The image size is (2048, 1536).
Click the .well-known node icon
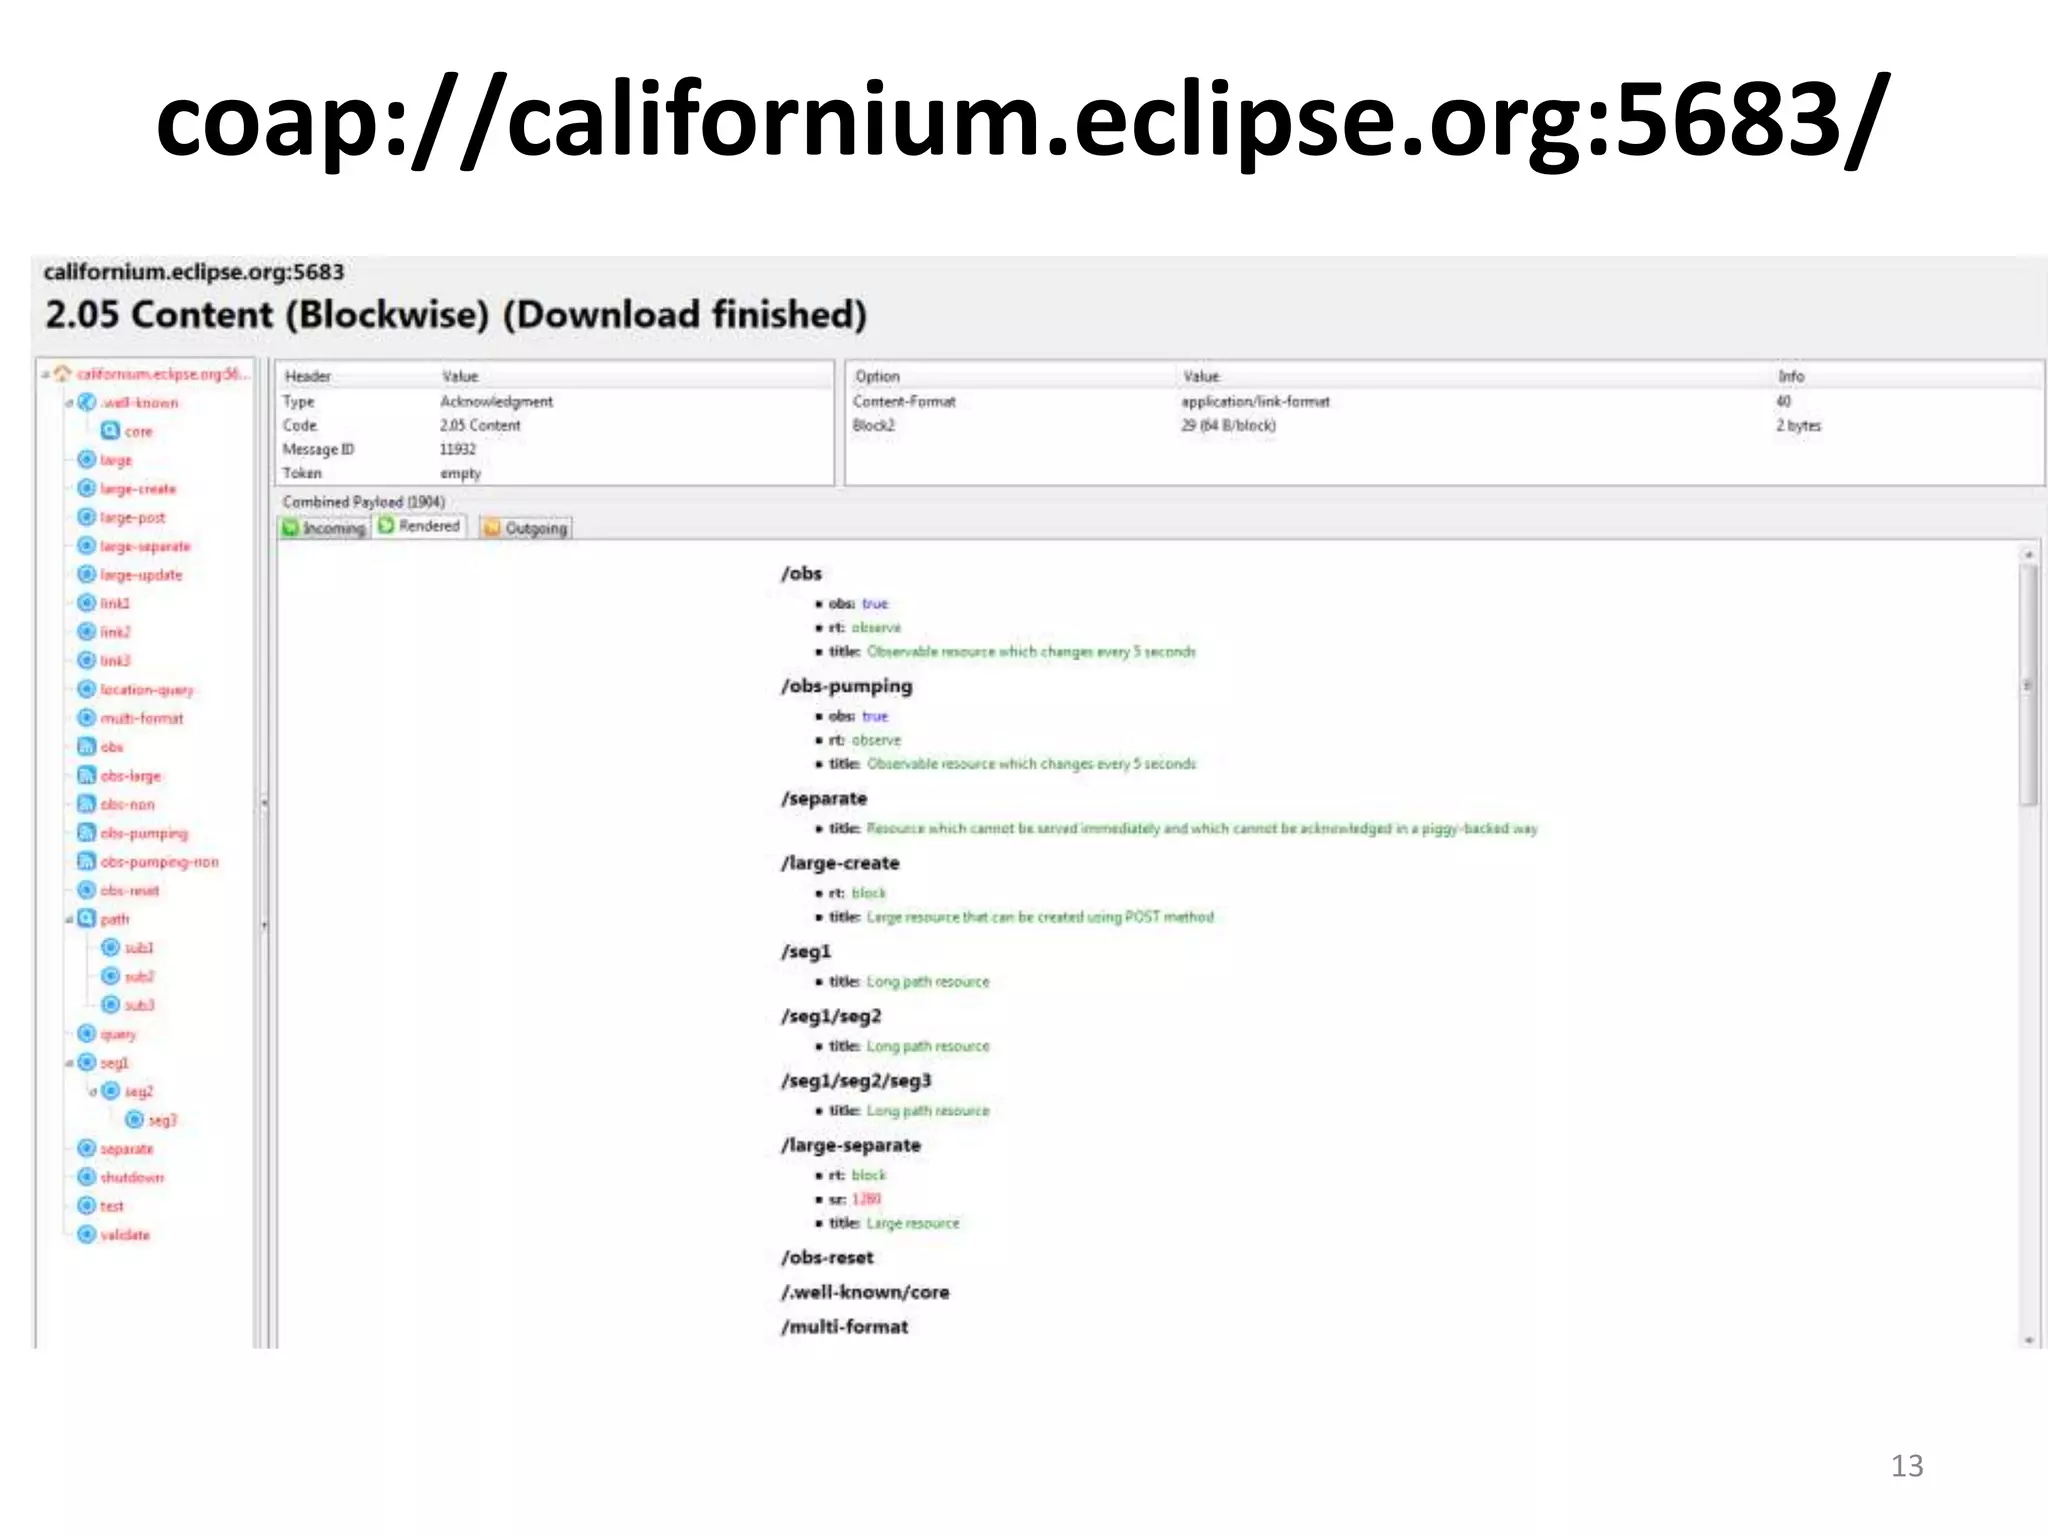(x=87, y=402)
